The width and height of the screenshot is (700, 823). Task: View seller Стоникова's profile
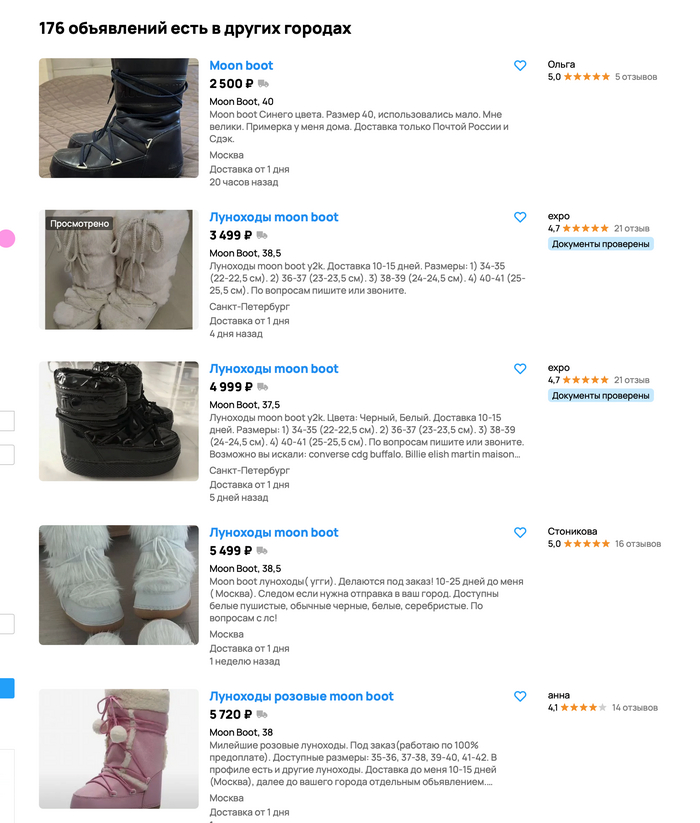(572, 531)
